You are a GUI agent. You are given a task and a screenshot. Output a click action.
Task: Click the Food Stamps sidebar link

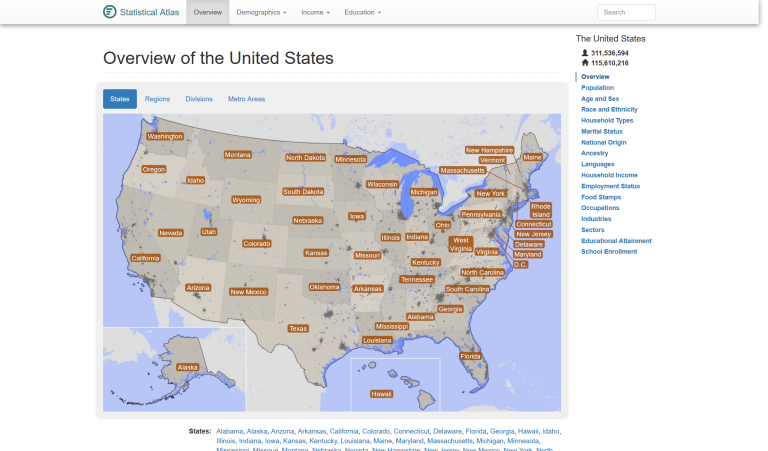coord(600,197)
